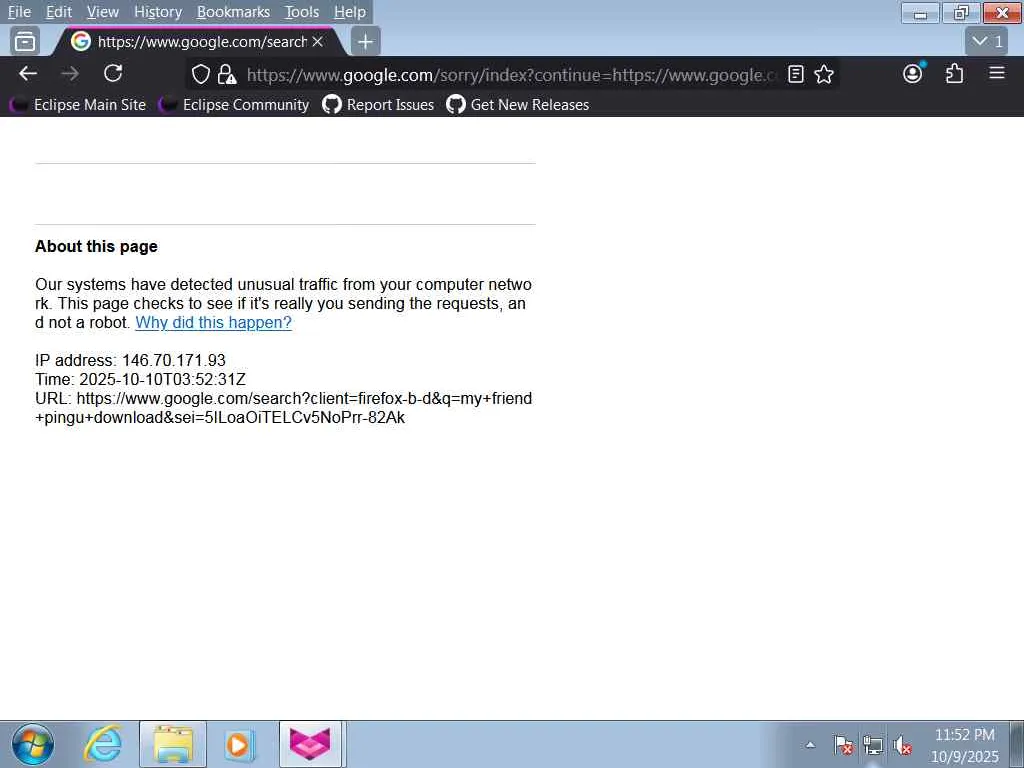Launch Internet Explorer from taskbar

(x=103, y=744)
